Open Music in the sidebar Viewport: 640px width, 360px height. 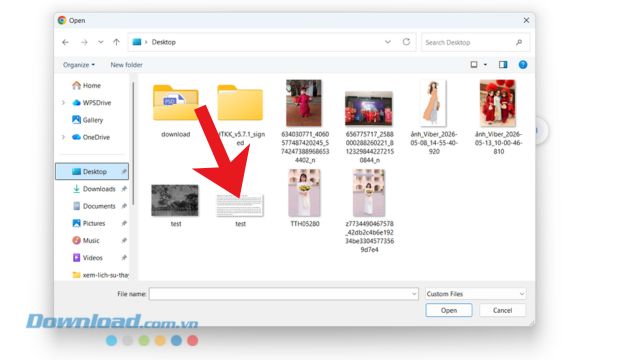tap(86, 240)
